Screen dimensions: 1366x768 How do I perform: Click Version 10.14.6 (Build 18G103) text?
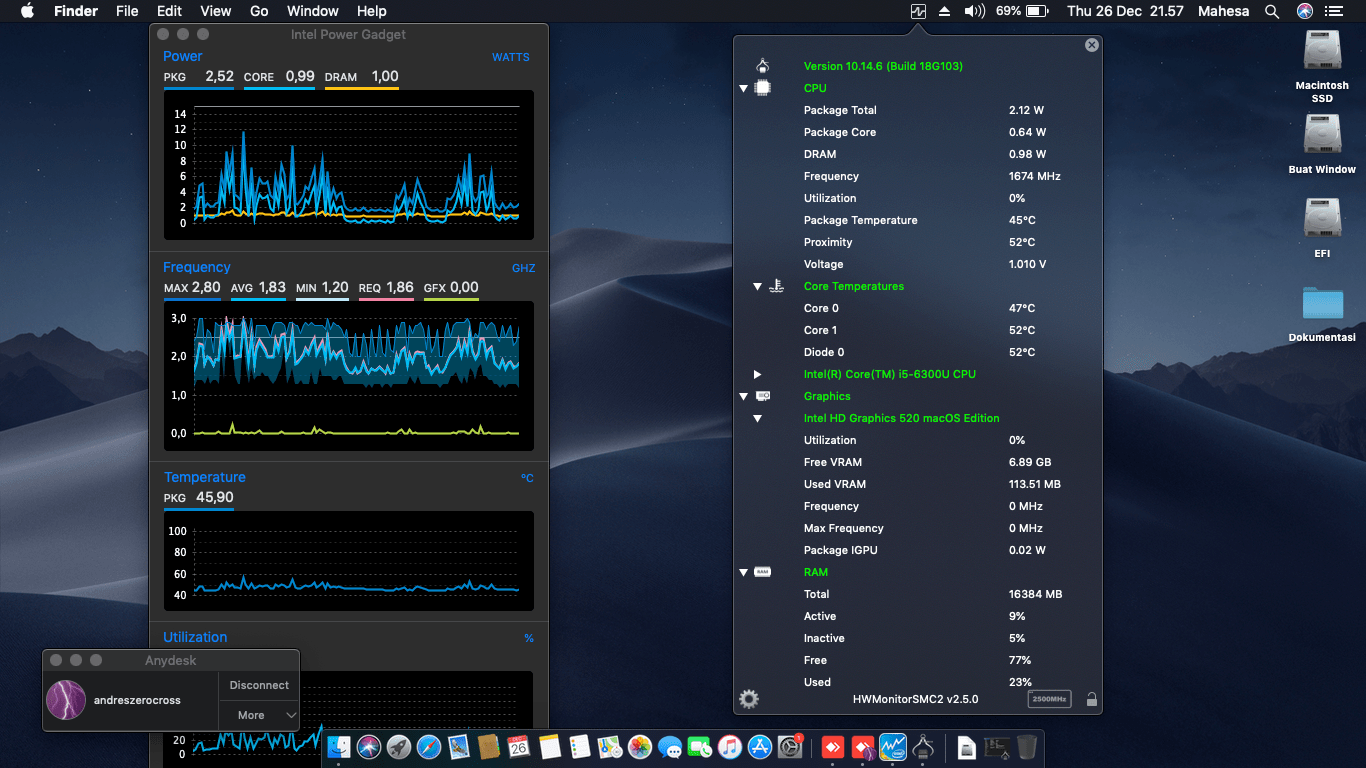point(883,66)
